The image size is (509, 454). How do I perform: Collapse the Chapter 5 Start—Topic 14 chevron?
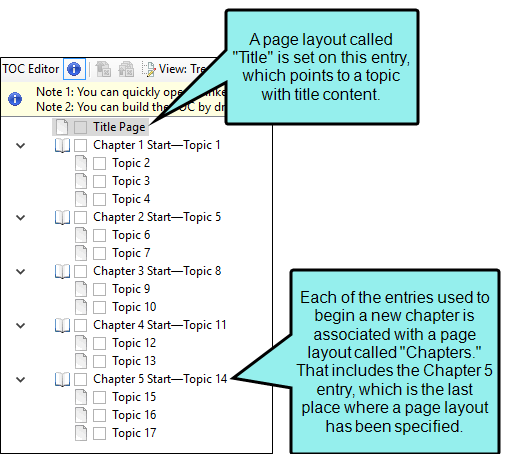21,379
